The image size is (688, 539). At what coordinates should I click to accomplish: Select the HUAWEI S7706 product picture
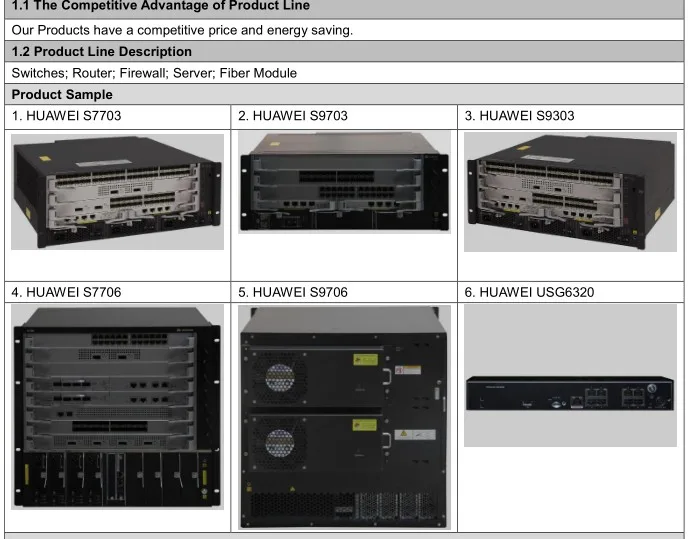[117, 407]
